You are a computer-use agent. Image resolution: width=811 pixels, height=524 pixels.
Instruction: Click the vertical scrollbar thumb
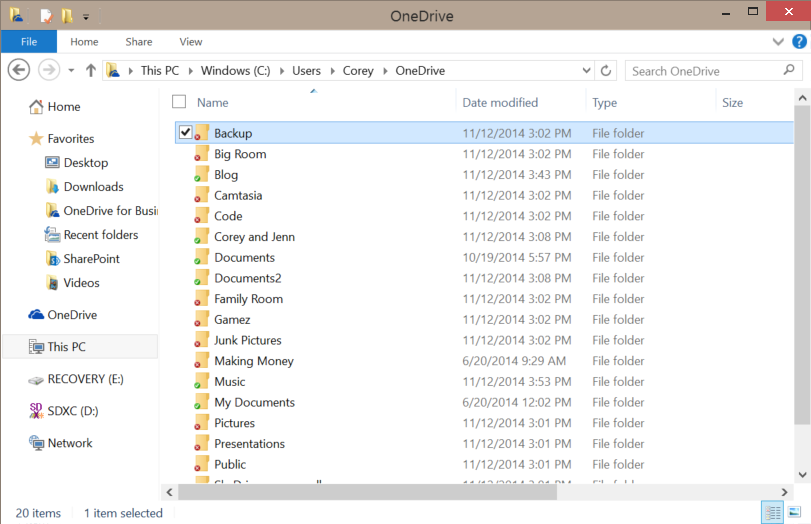tap(802, 265)
